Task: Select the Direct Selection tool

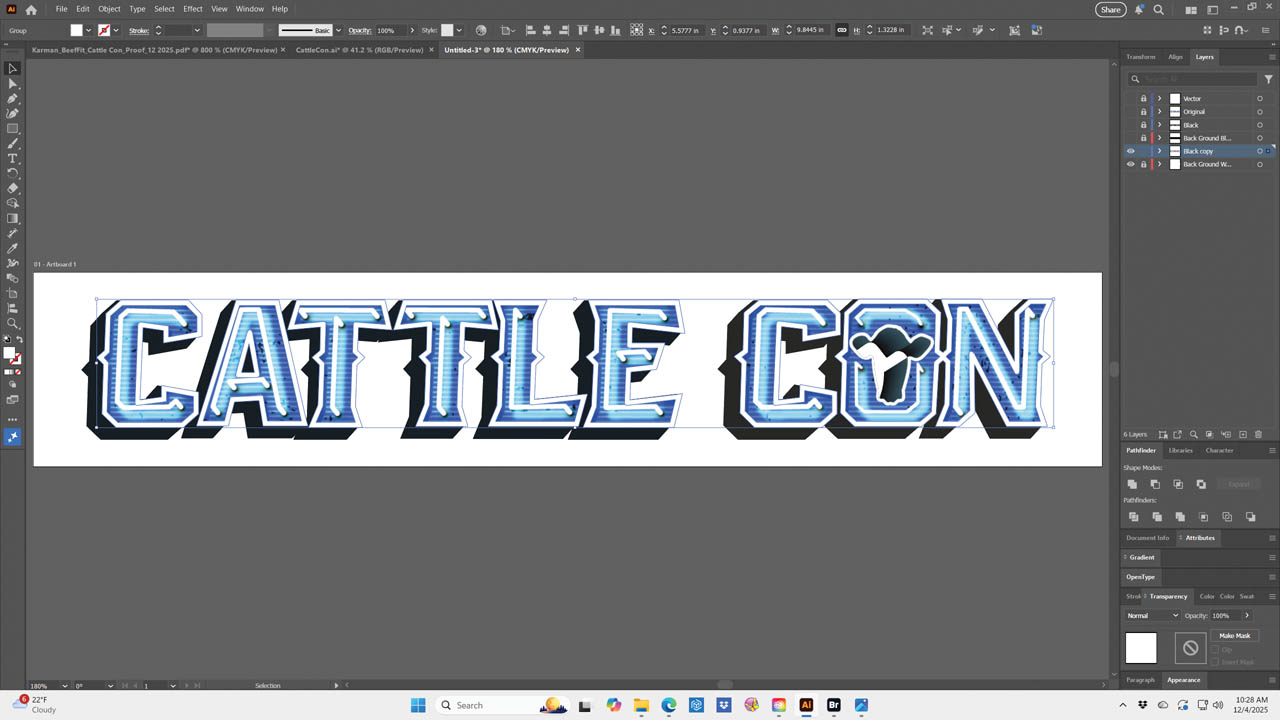Action: (13, 84)
